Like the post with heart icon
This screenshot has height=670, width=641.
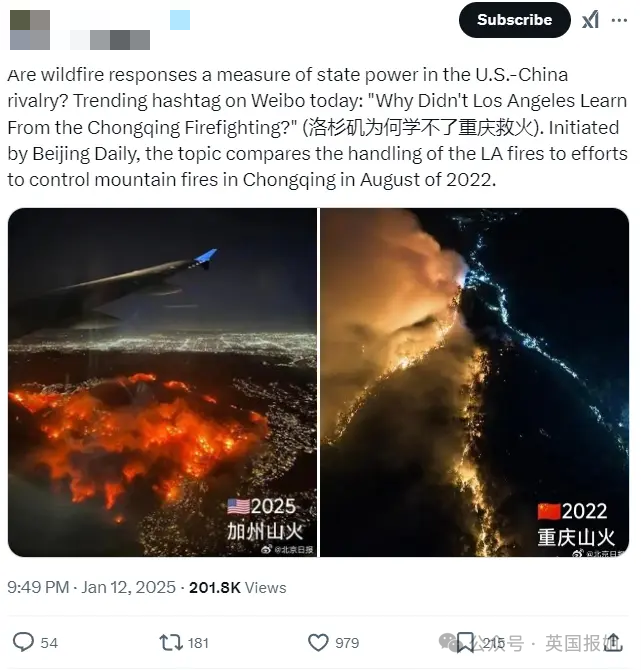click(318, 643)
